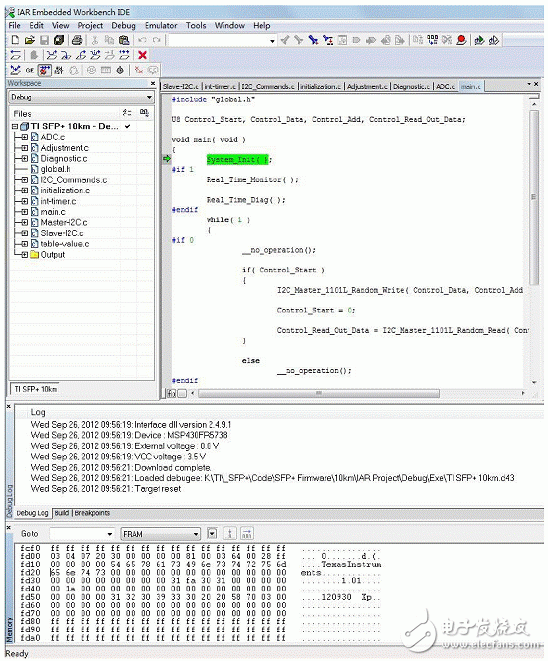
Task: Open the FRAM memory zone dropdown
Action: 160,534
